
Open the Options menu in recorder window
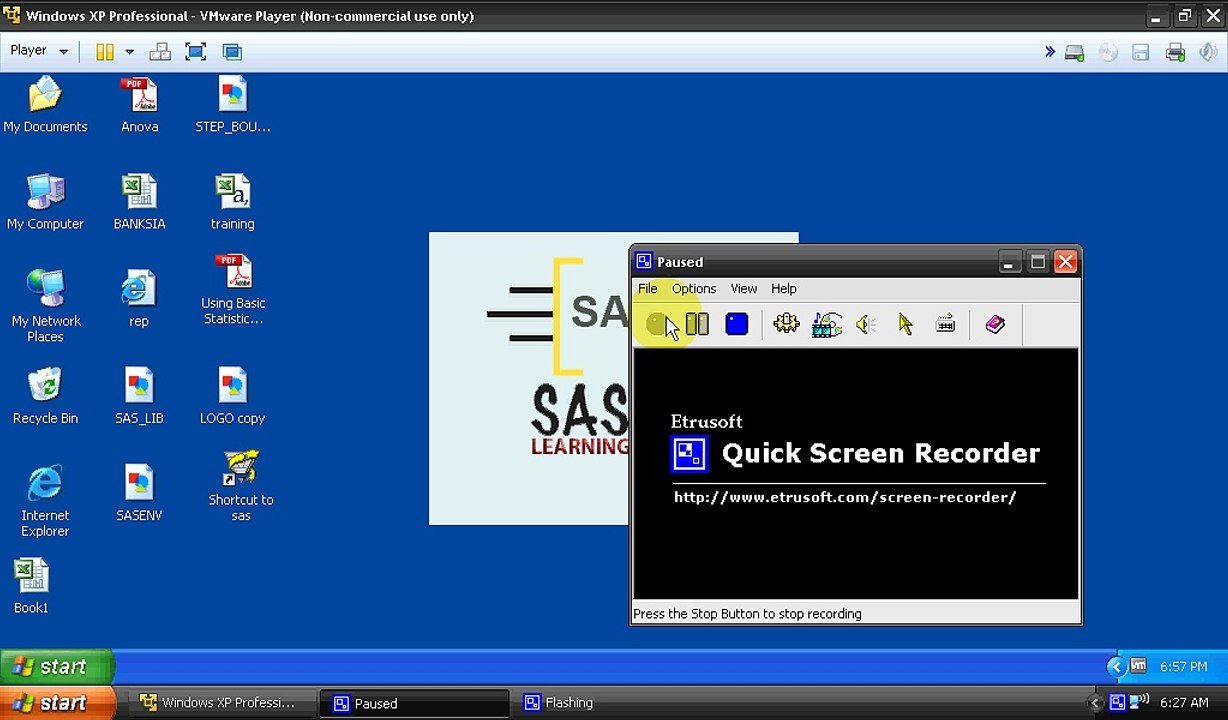click(694, 289)
